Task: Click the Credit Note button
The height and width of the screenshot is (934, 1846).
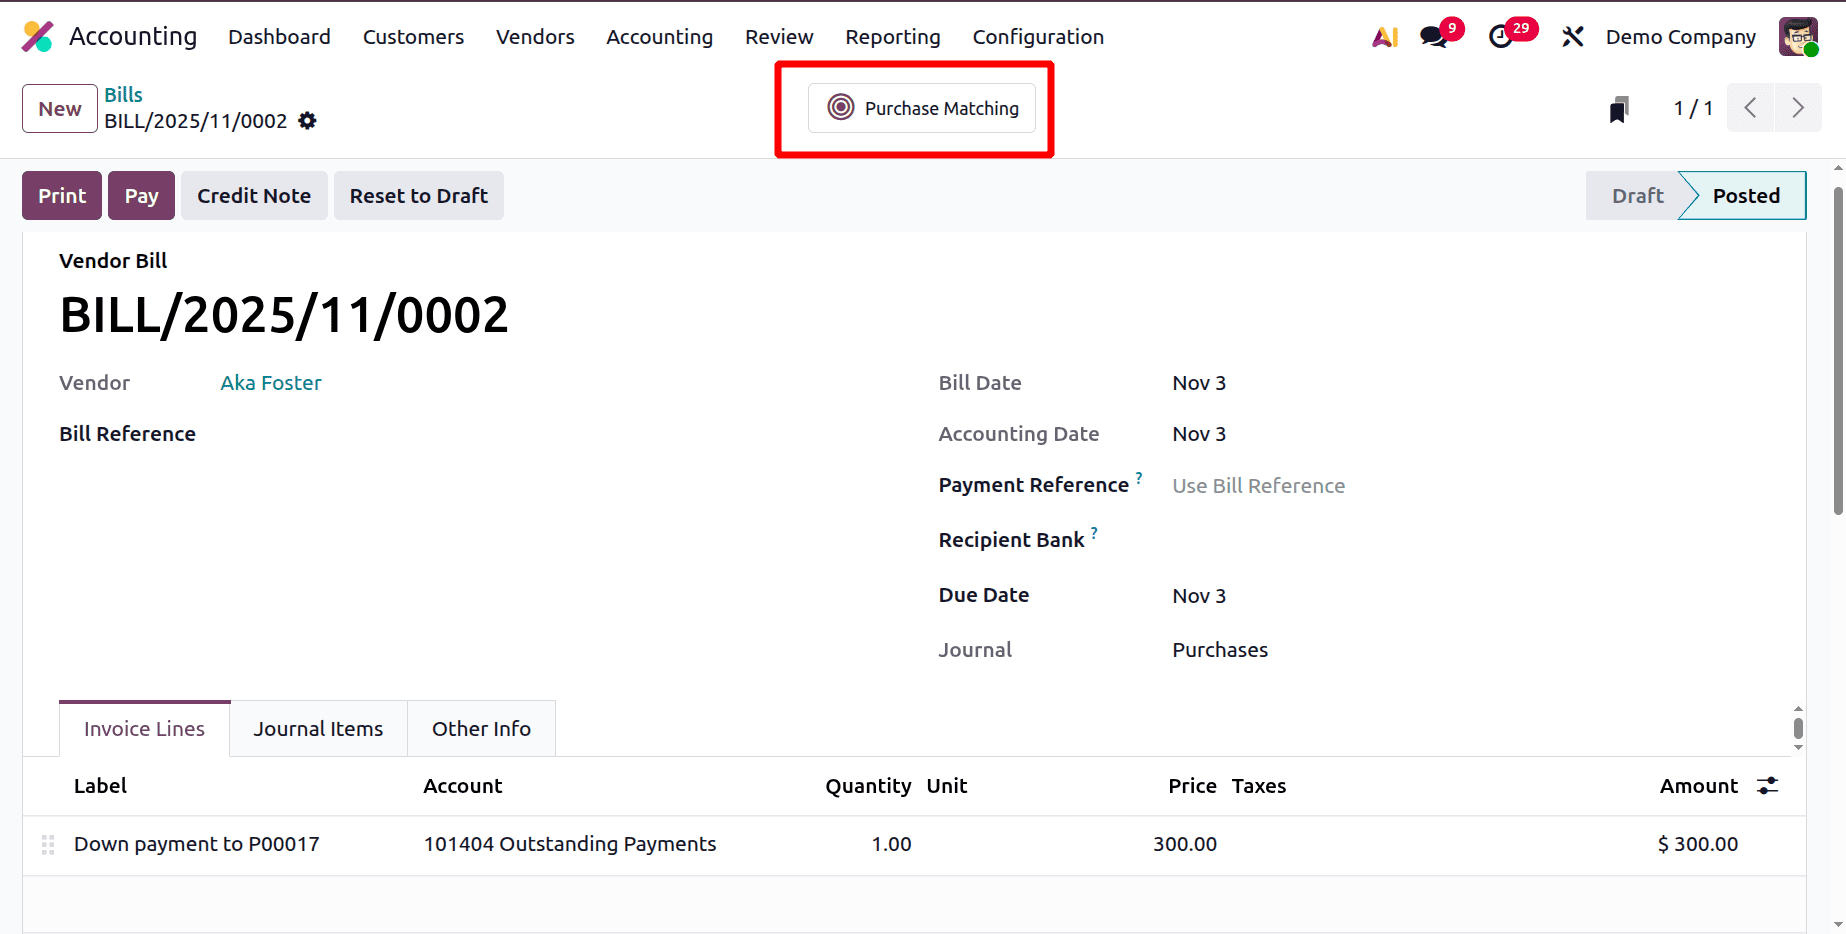Action: [x=254, y=195]
